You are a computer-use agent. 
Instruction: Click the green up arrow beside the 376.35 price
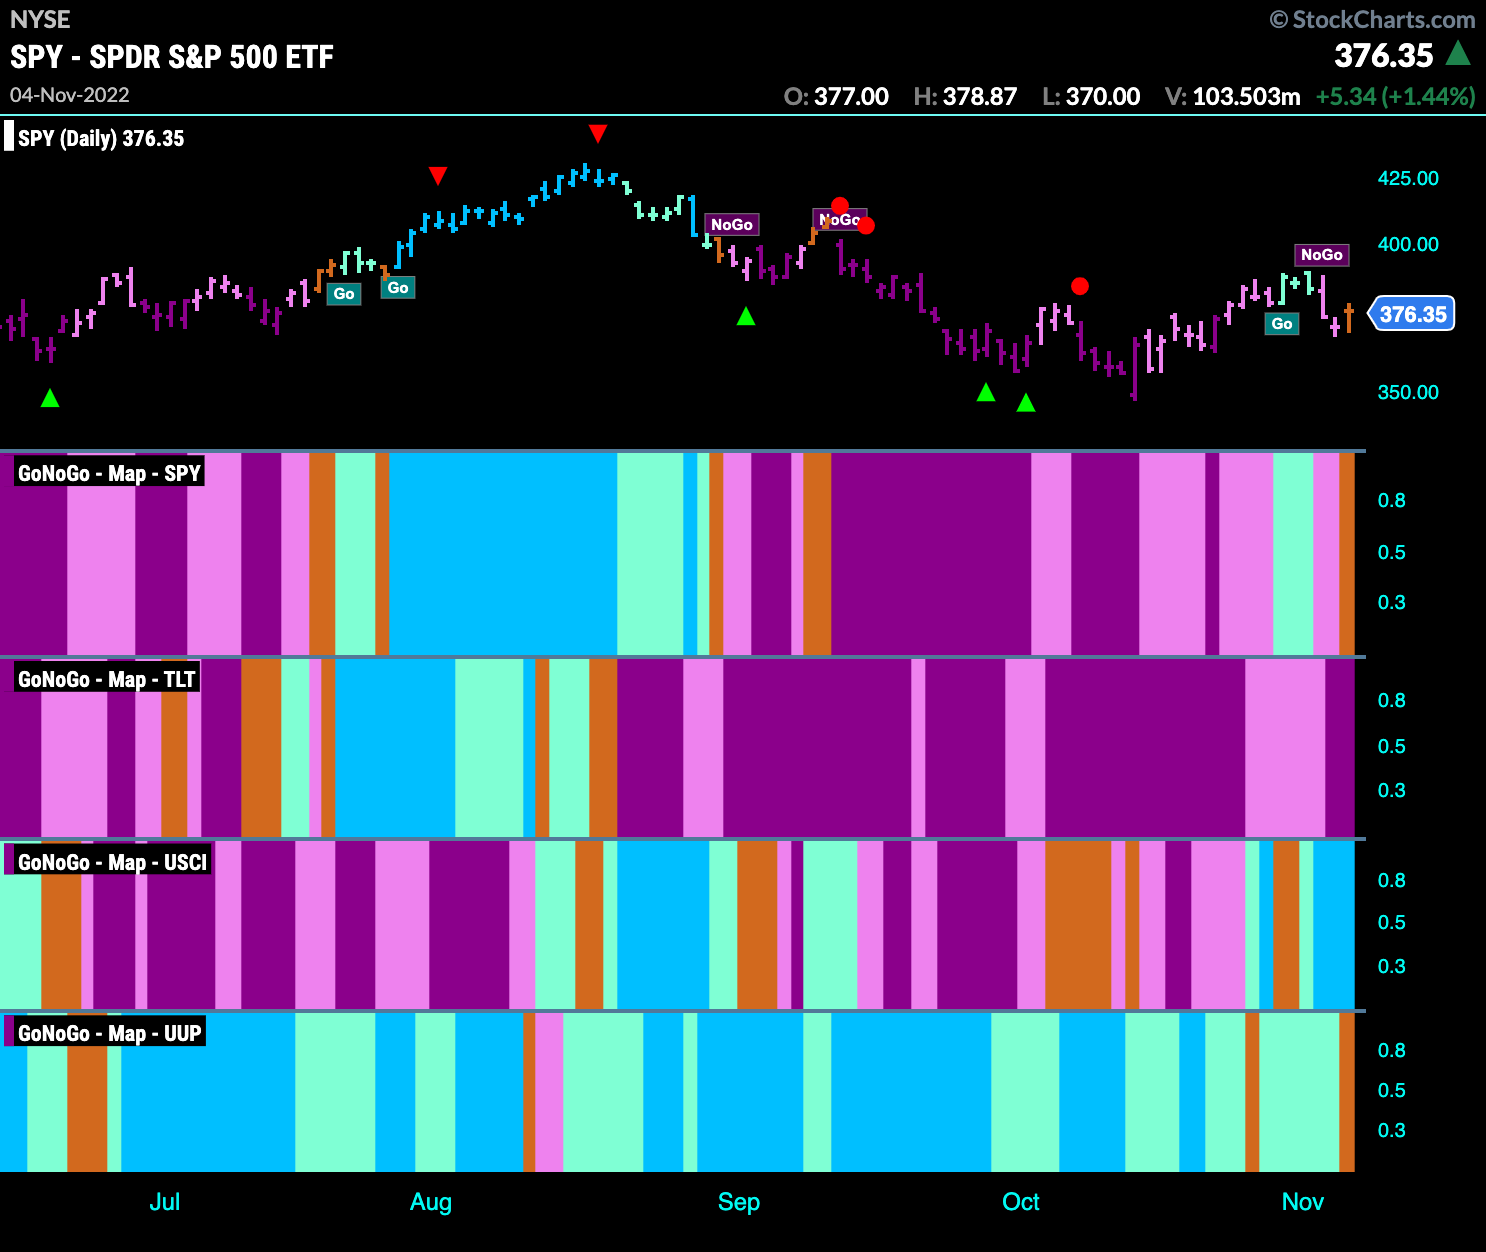1458,53
